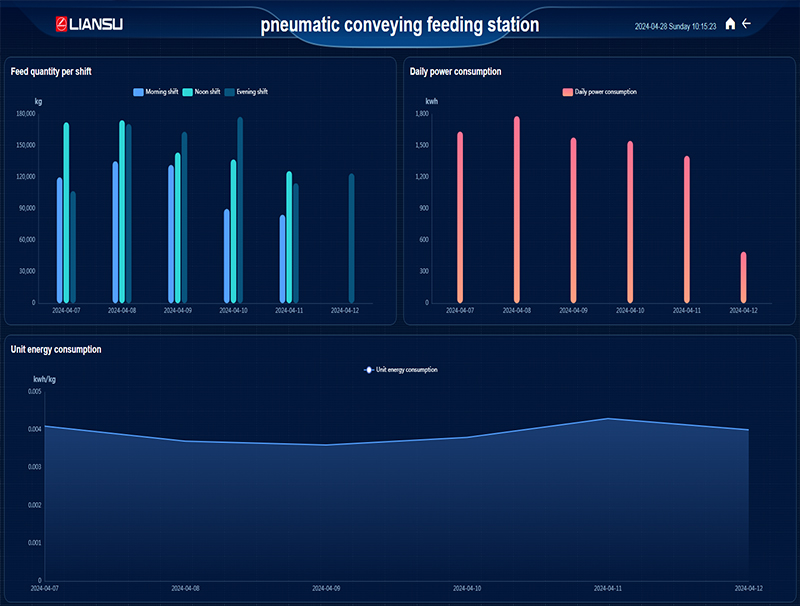Toggle the Morning shift legend series
Screen dimensions: 800x606
156,92
